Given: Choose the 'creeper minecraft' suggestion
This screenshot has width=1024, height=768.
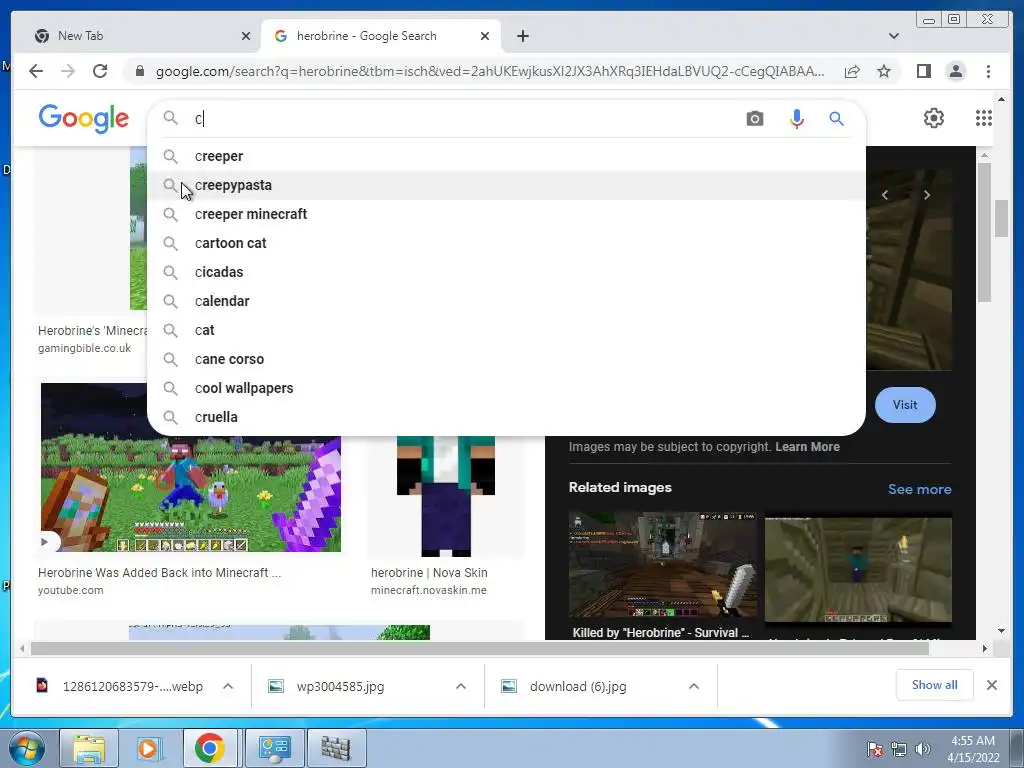Looking at the screenshot, I should click(x=506, y=214).
